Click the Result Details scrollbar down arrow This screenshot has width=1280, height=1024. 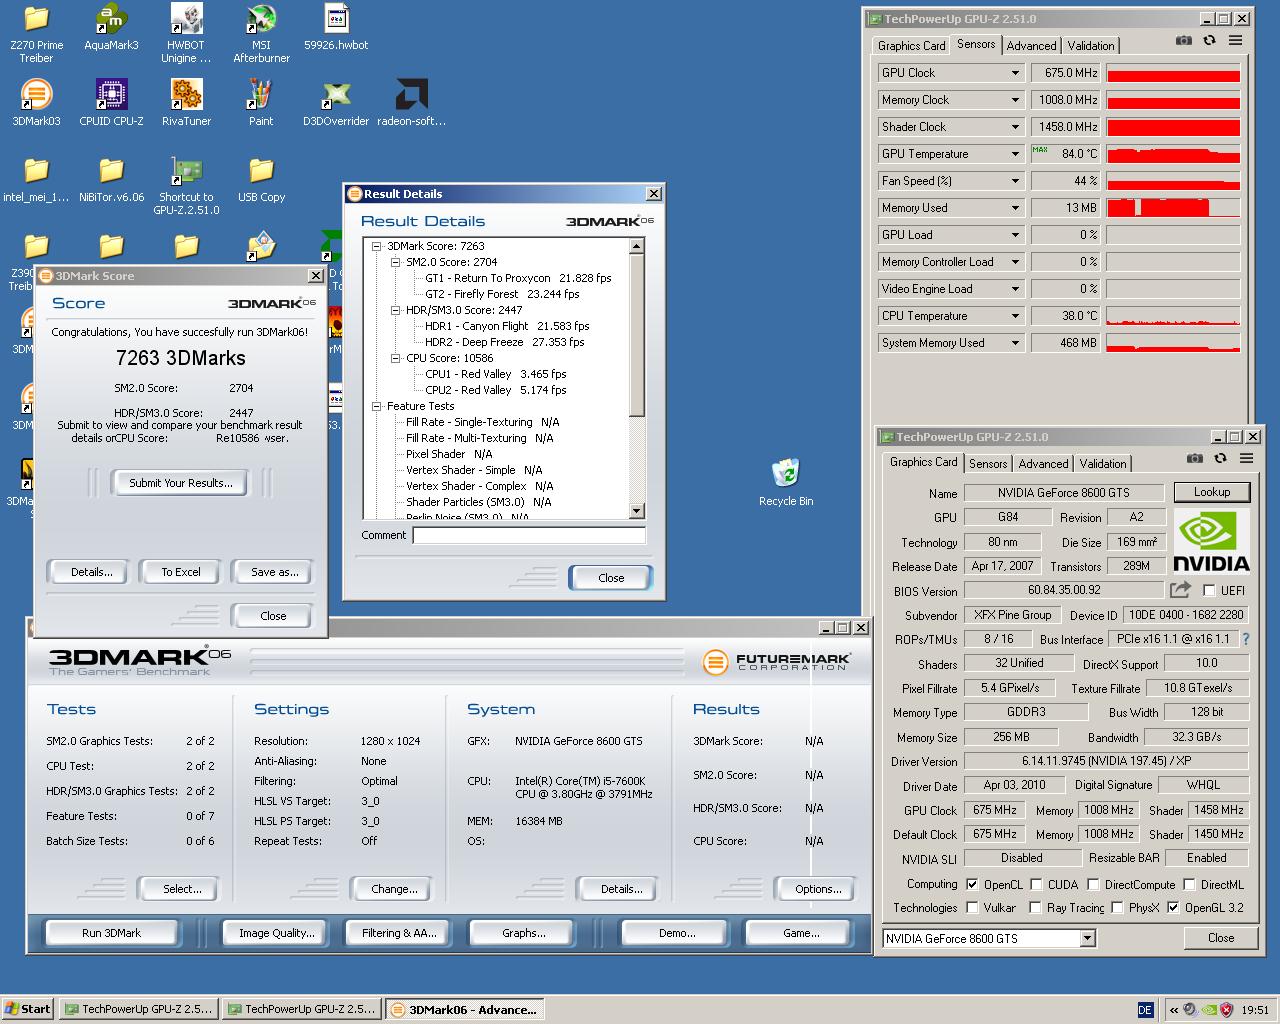click(x=637, y=511)
